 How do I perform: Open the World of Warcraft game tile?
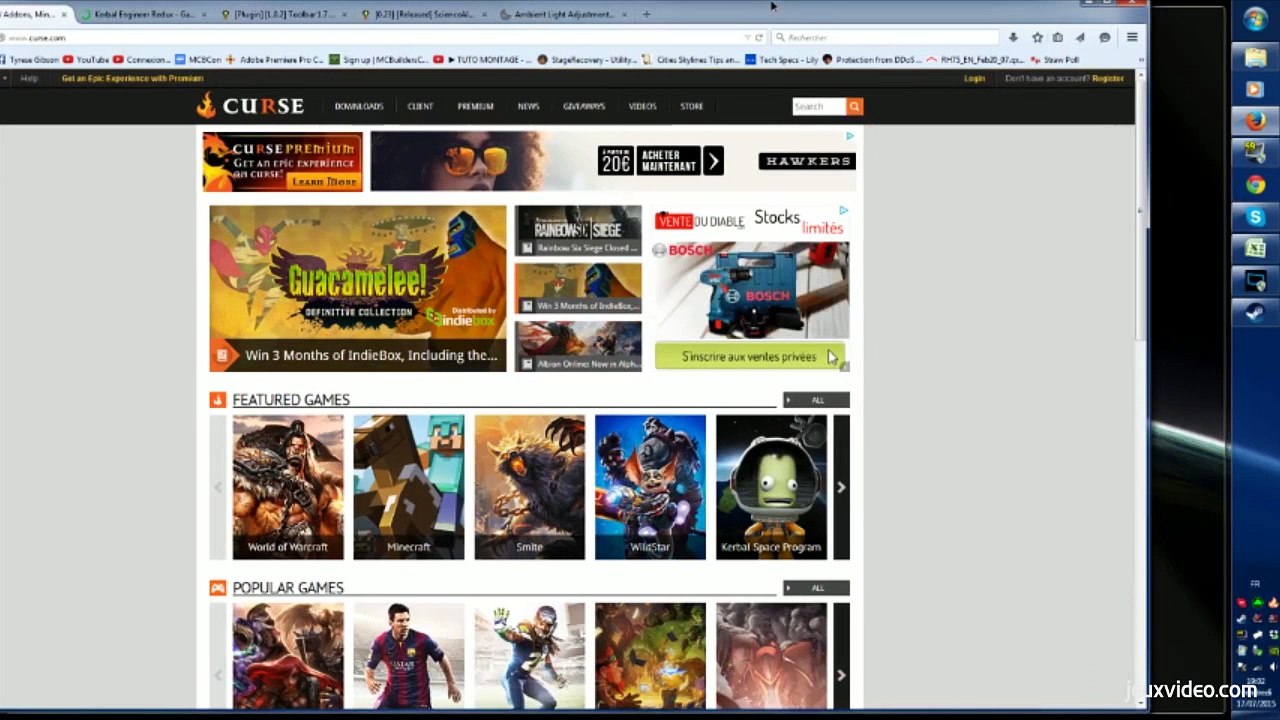click(288, 487)
